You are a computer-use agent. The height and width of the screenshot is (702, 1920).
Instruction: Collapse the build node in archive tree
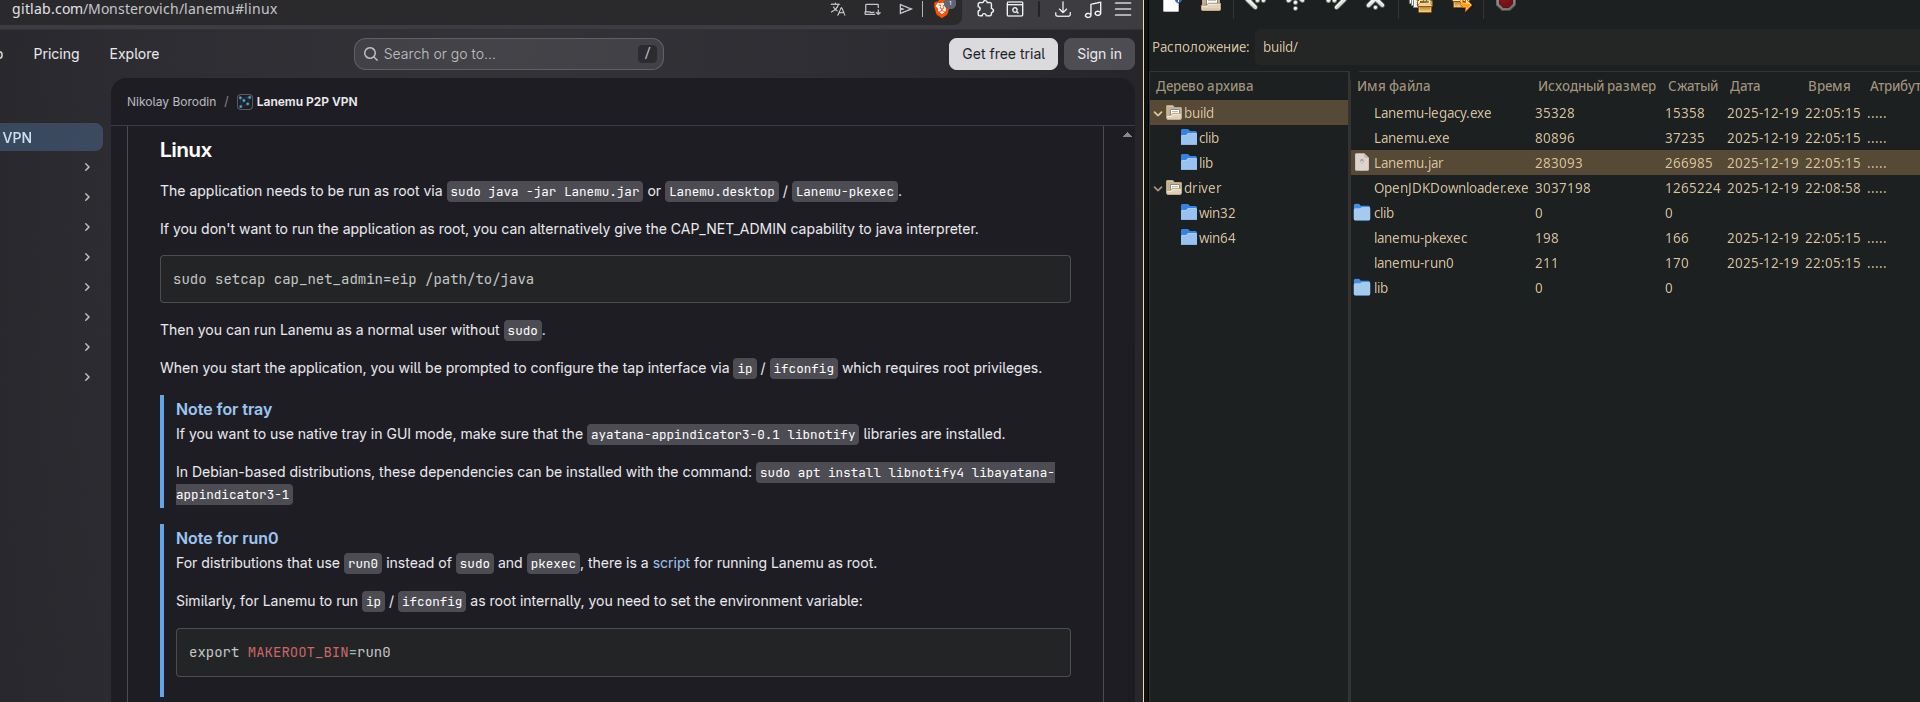pyautogui.click(x=1158, y=113)
